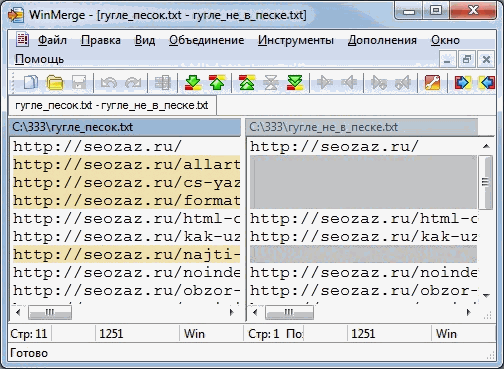
Task: Open the Правка menu
Action: (x=101, y=40)
